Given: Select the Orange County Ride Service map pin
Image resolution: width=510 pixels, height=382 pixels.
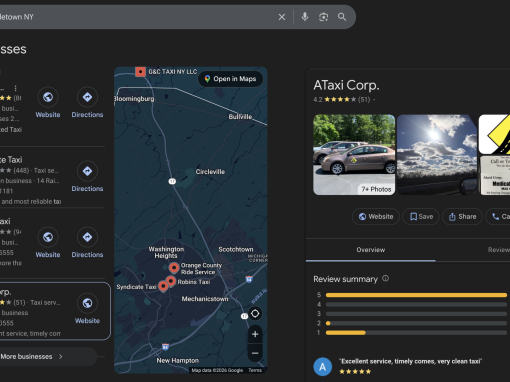Looking at the screenshot, I should (174, 268).
